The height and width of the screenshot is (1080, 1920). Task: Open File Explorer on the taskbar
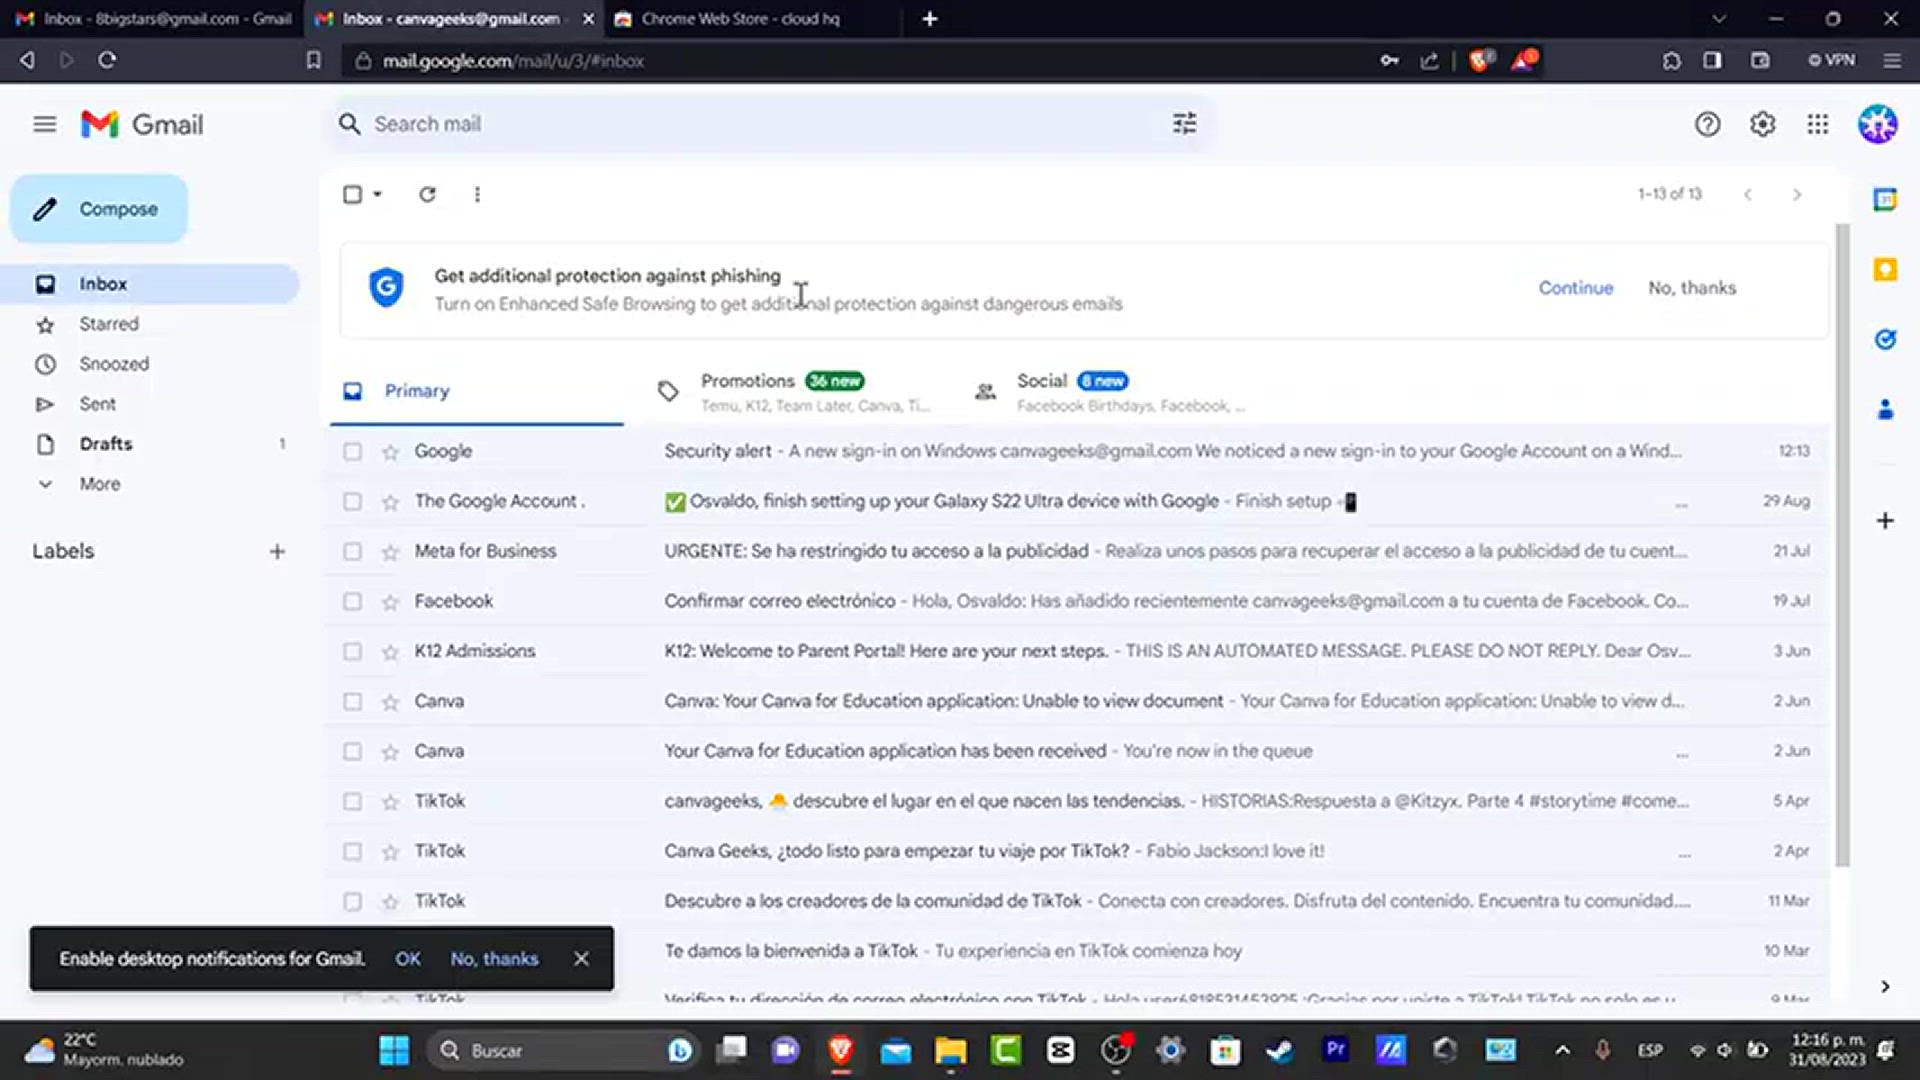[x=950, y=1050]
